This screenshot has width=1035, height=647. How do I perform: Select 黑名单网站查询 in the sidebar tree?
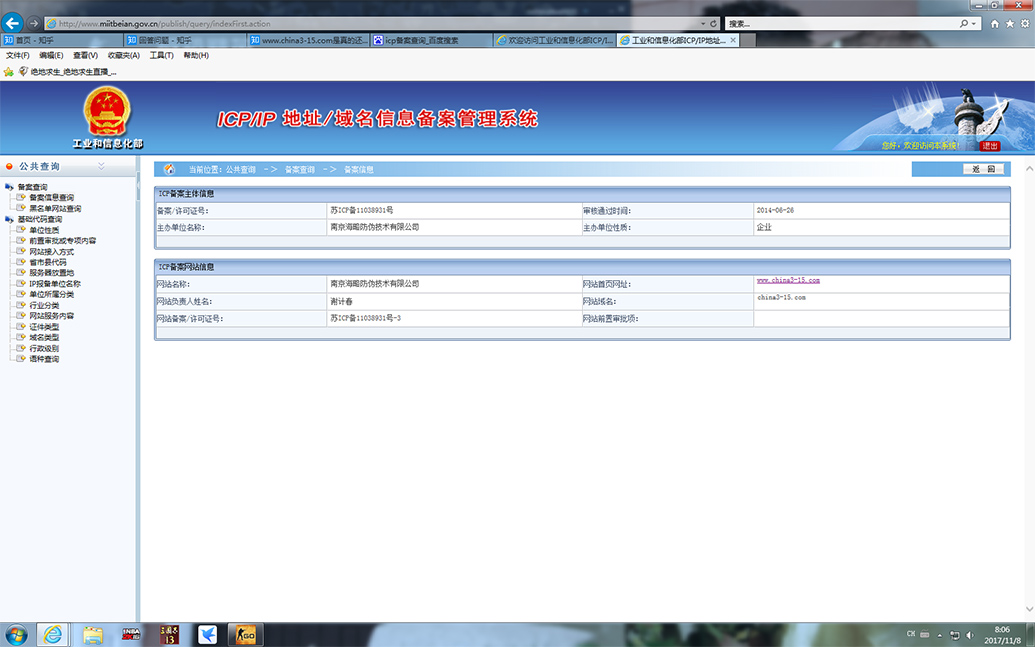[55, 209]
